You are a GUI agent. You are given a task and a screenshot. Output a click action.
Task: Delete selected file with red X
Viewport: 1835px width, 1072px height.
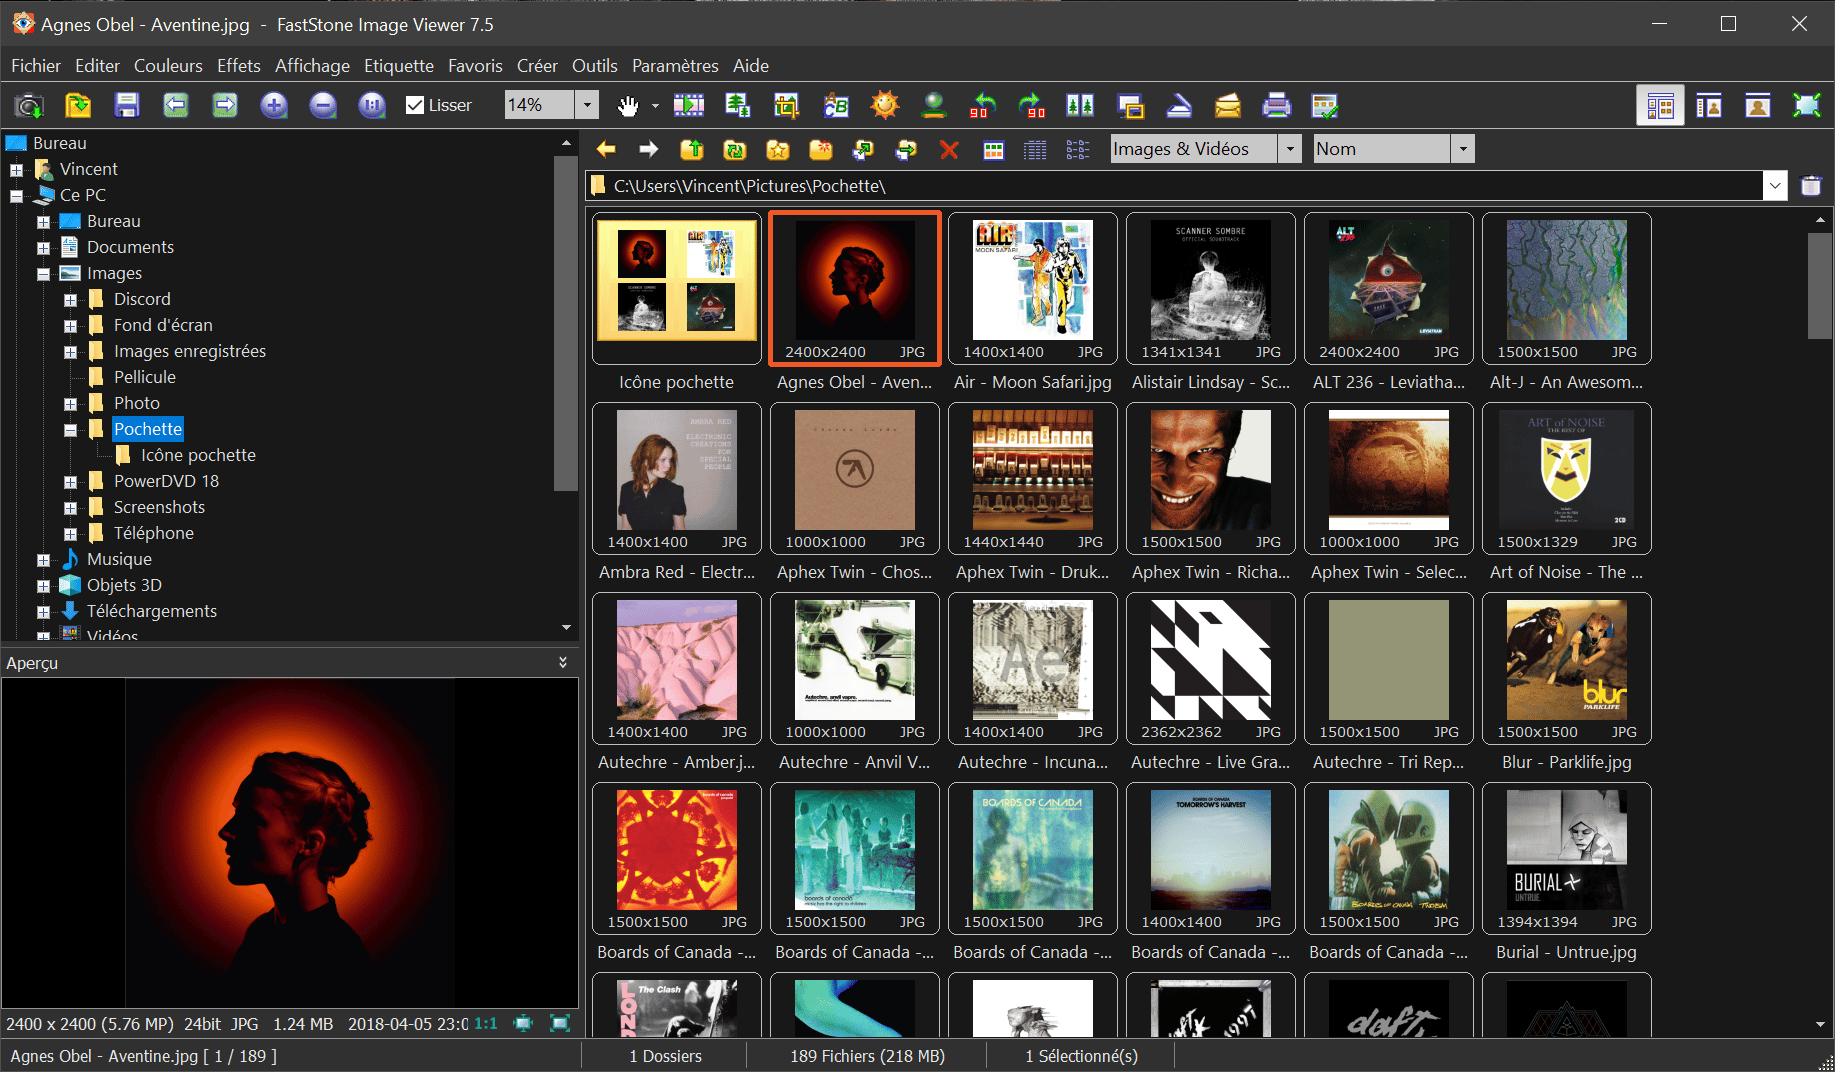coord(949,150)
